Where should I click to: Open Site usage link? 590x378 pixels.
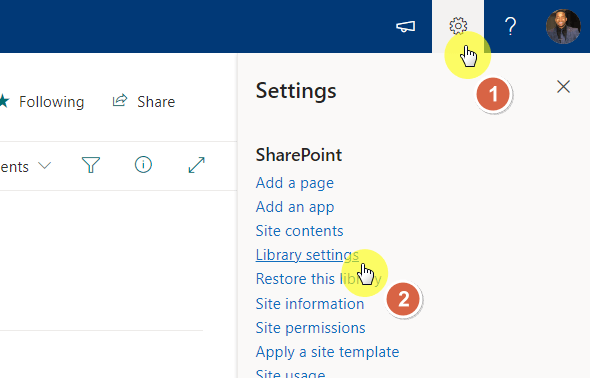click(x=290, y=373)
